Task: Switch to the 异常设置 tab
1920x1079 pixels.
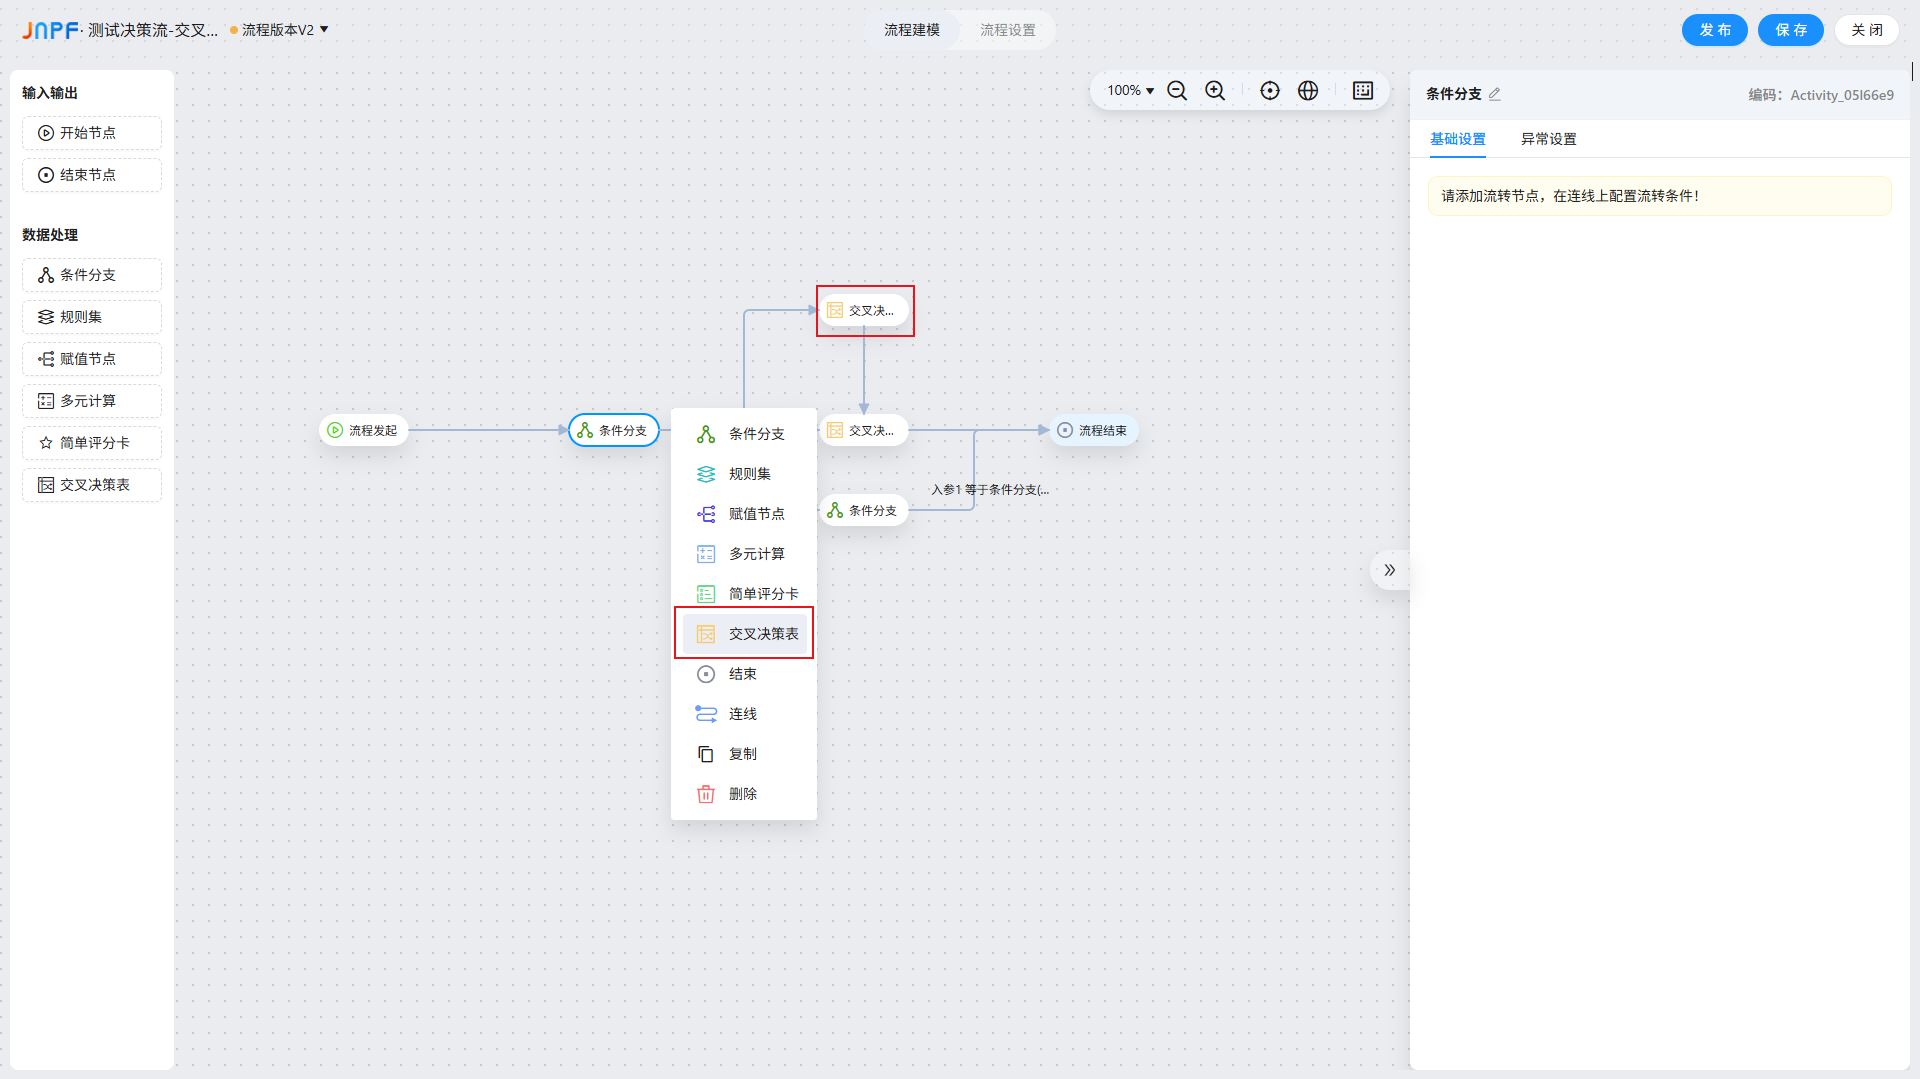Action: point(1548,139)
